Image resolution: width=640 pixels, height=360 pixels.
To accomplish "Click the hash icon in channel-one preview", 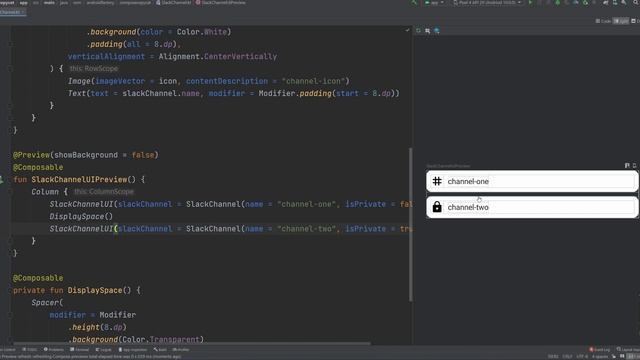I will coord(437,181).
